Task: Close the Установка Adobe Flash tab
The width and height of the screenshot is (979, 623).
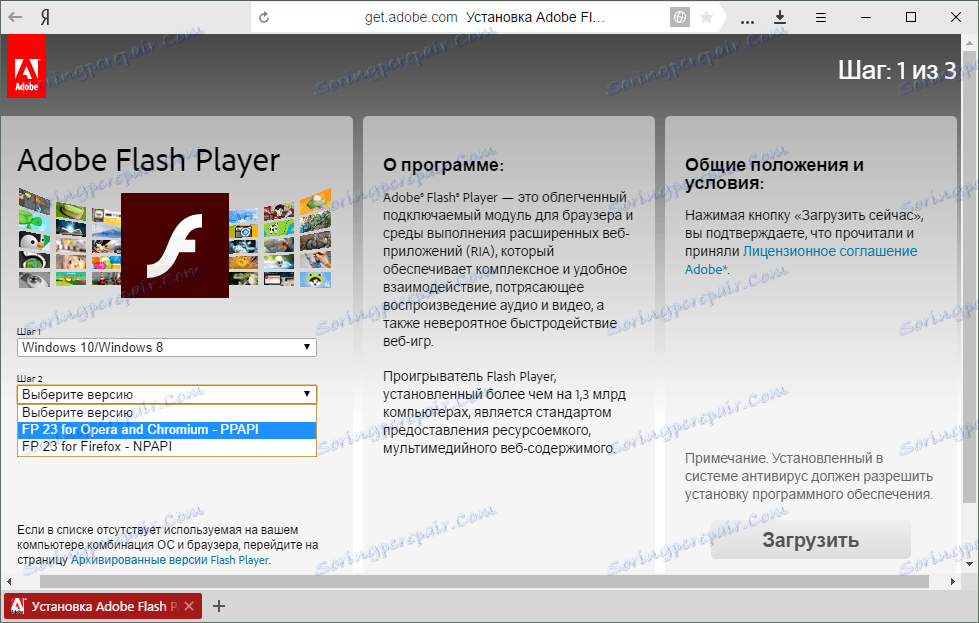Action: click(x=189, y=606)
